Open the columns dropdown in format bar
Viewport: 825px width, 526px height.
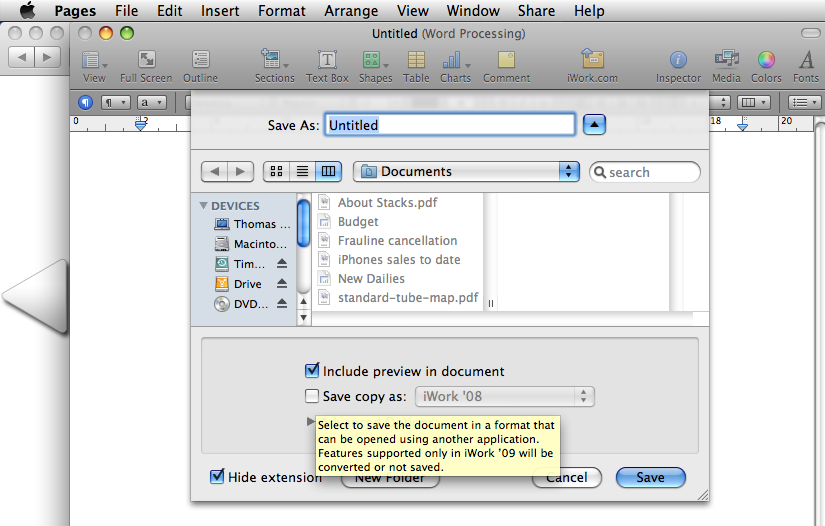[x=753, y=103]
